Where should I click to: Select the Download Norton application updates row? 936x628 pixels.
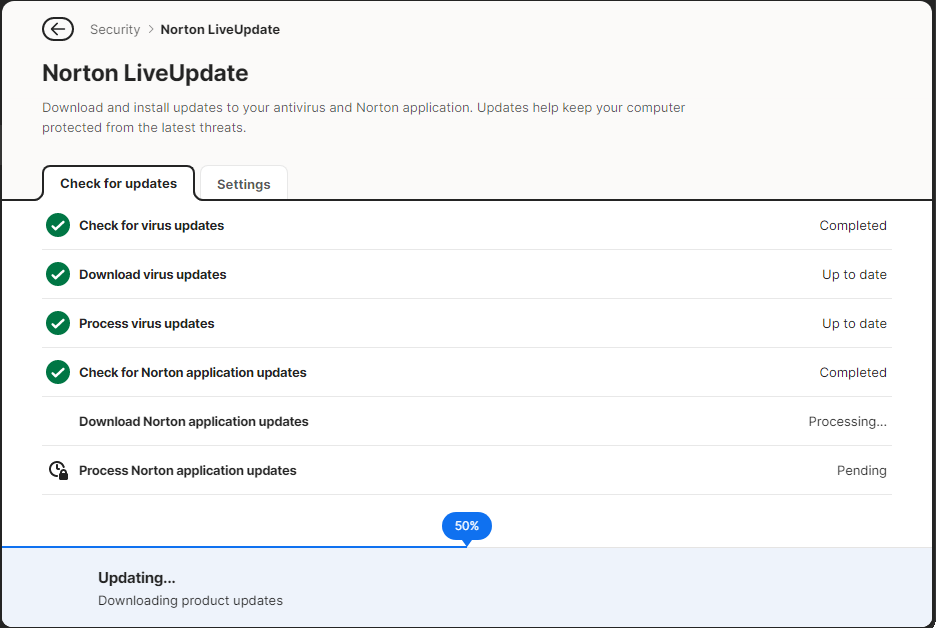pos(194,421)
